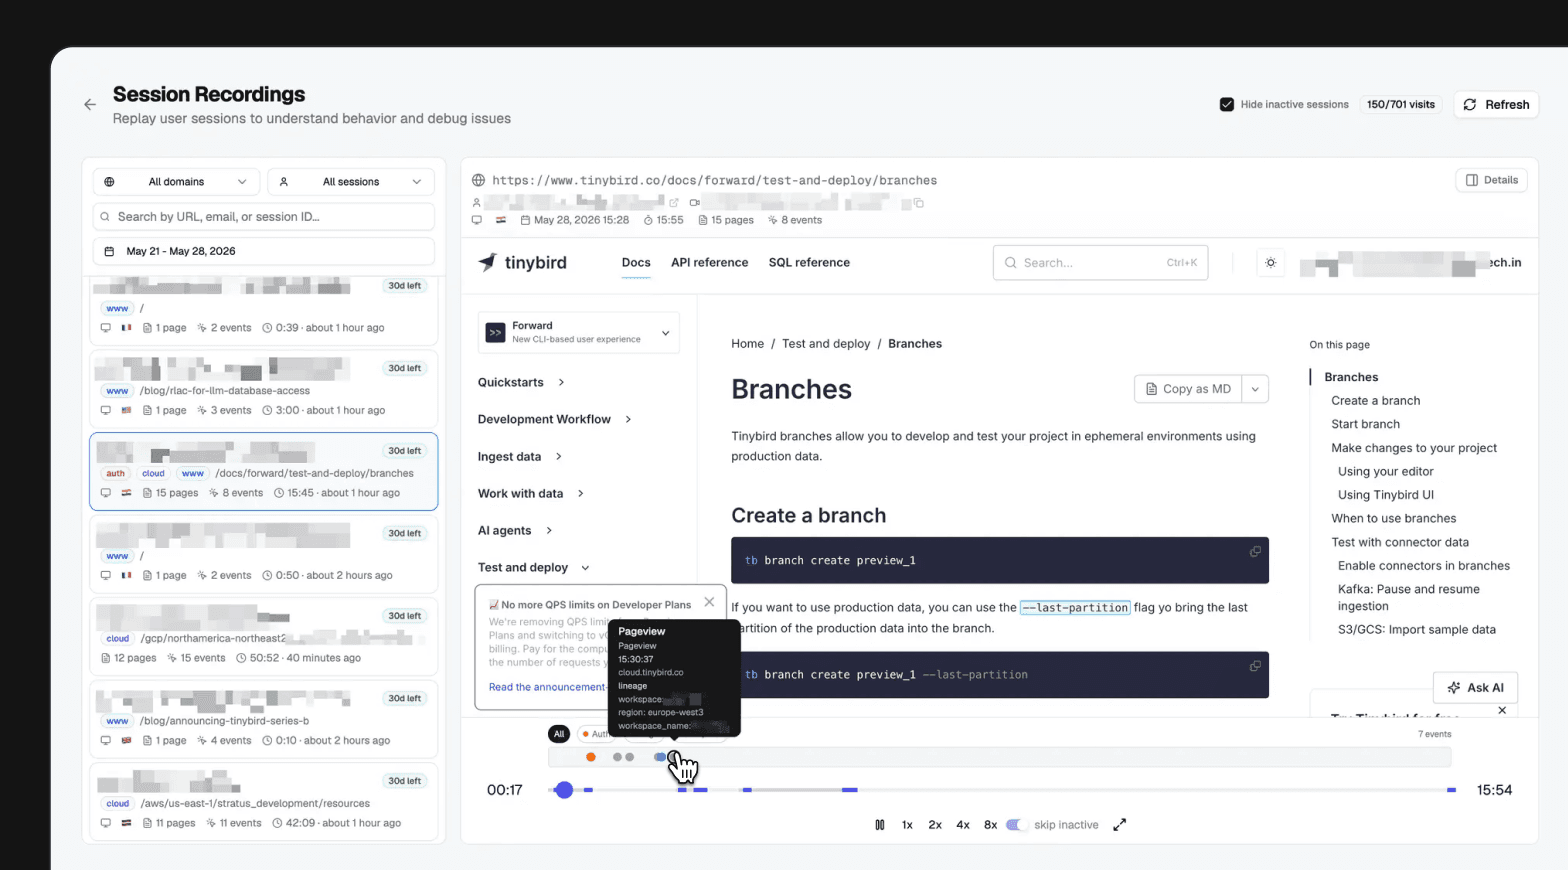Open the API reference tab

pos(709,262)
